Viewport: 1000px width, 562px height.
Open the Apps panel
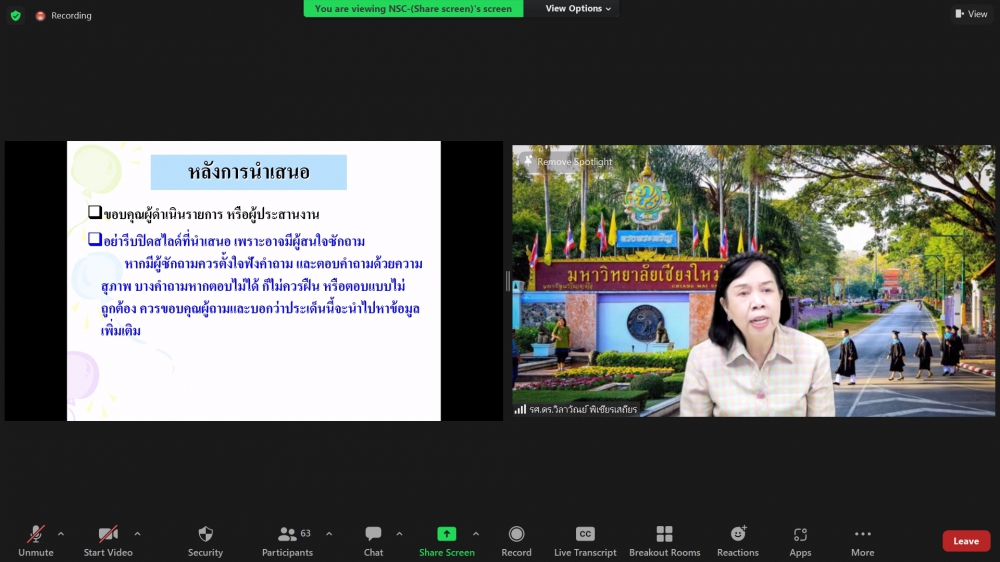coord(800,540)
